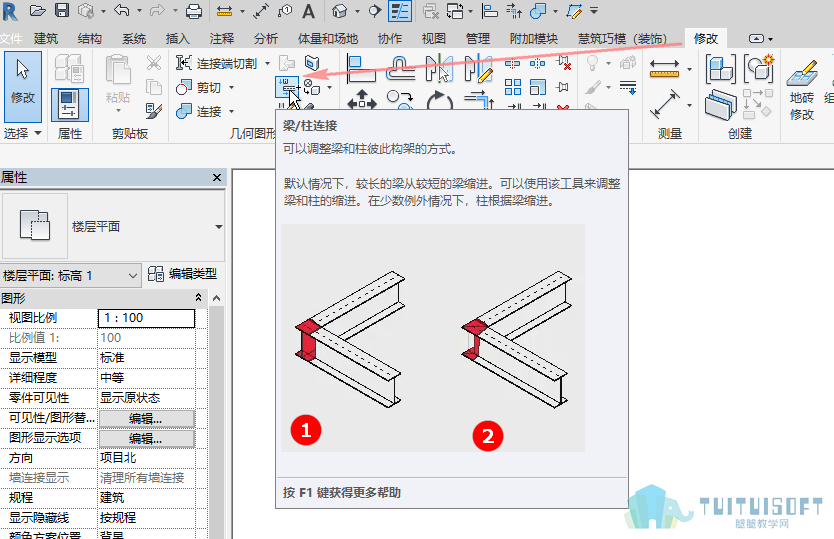Select the Beam/Column Joins tool
This screenshot has width=834, height=539.
(x=287, y=87)
